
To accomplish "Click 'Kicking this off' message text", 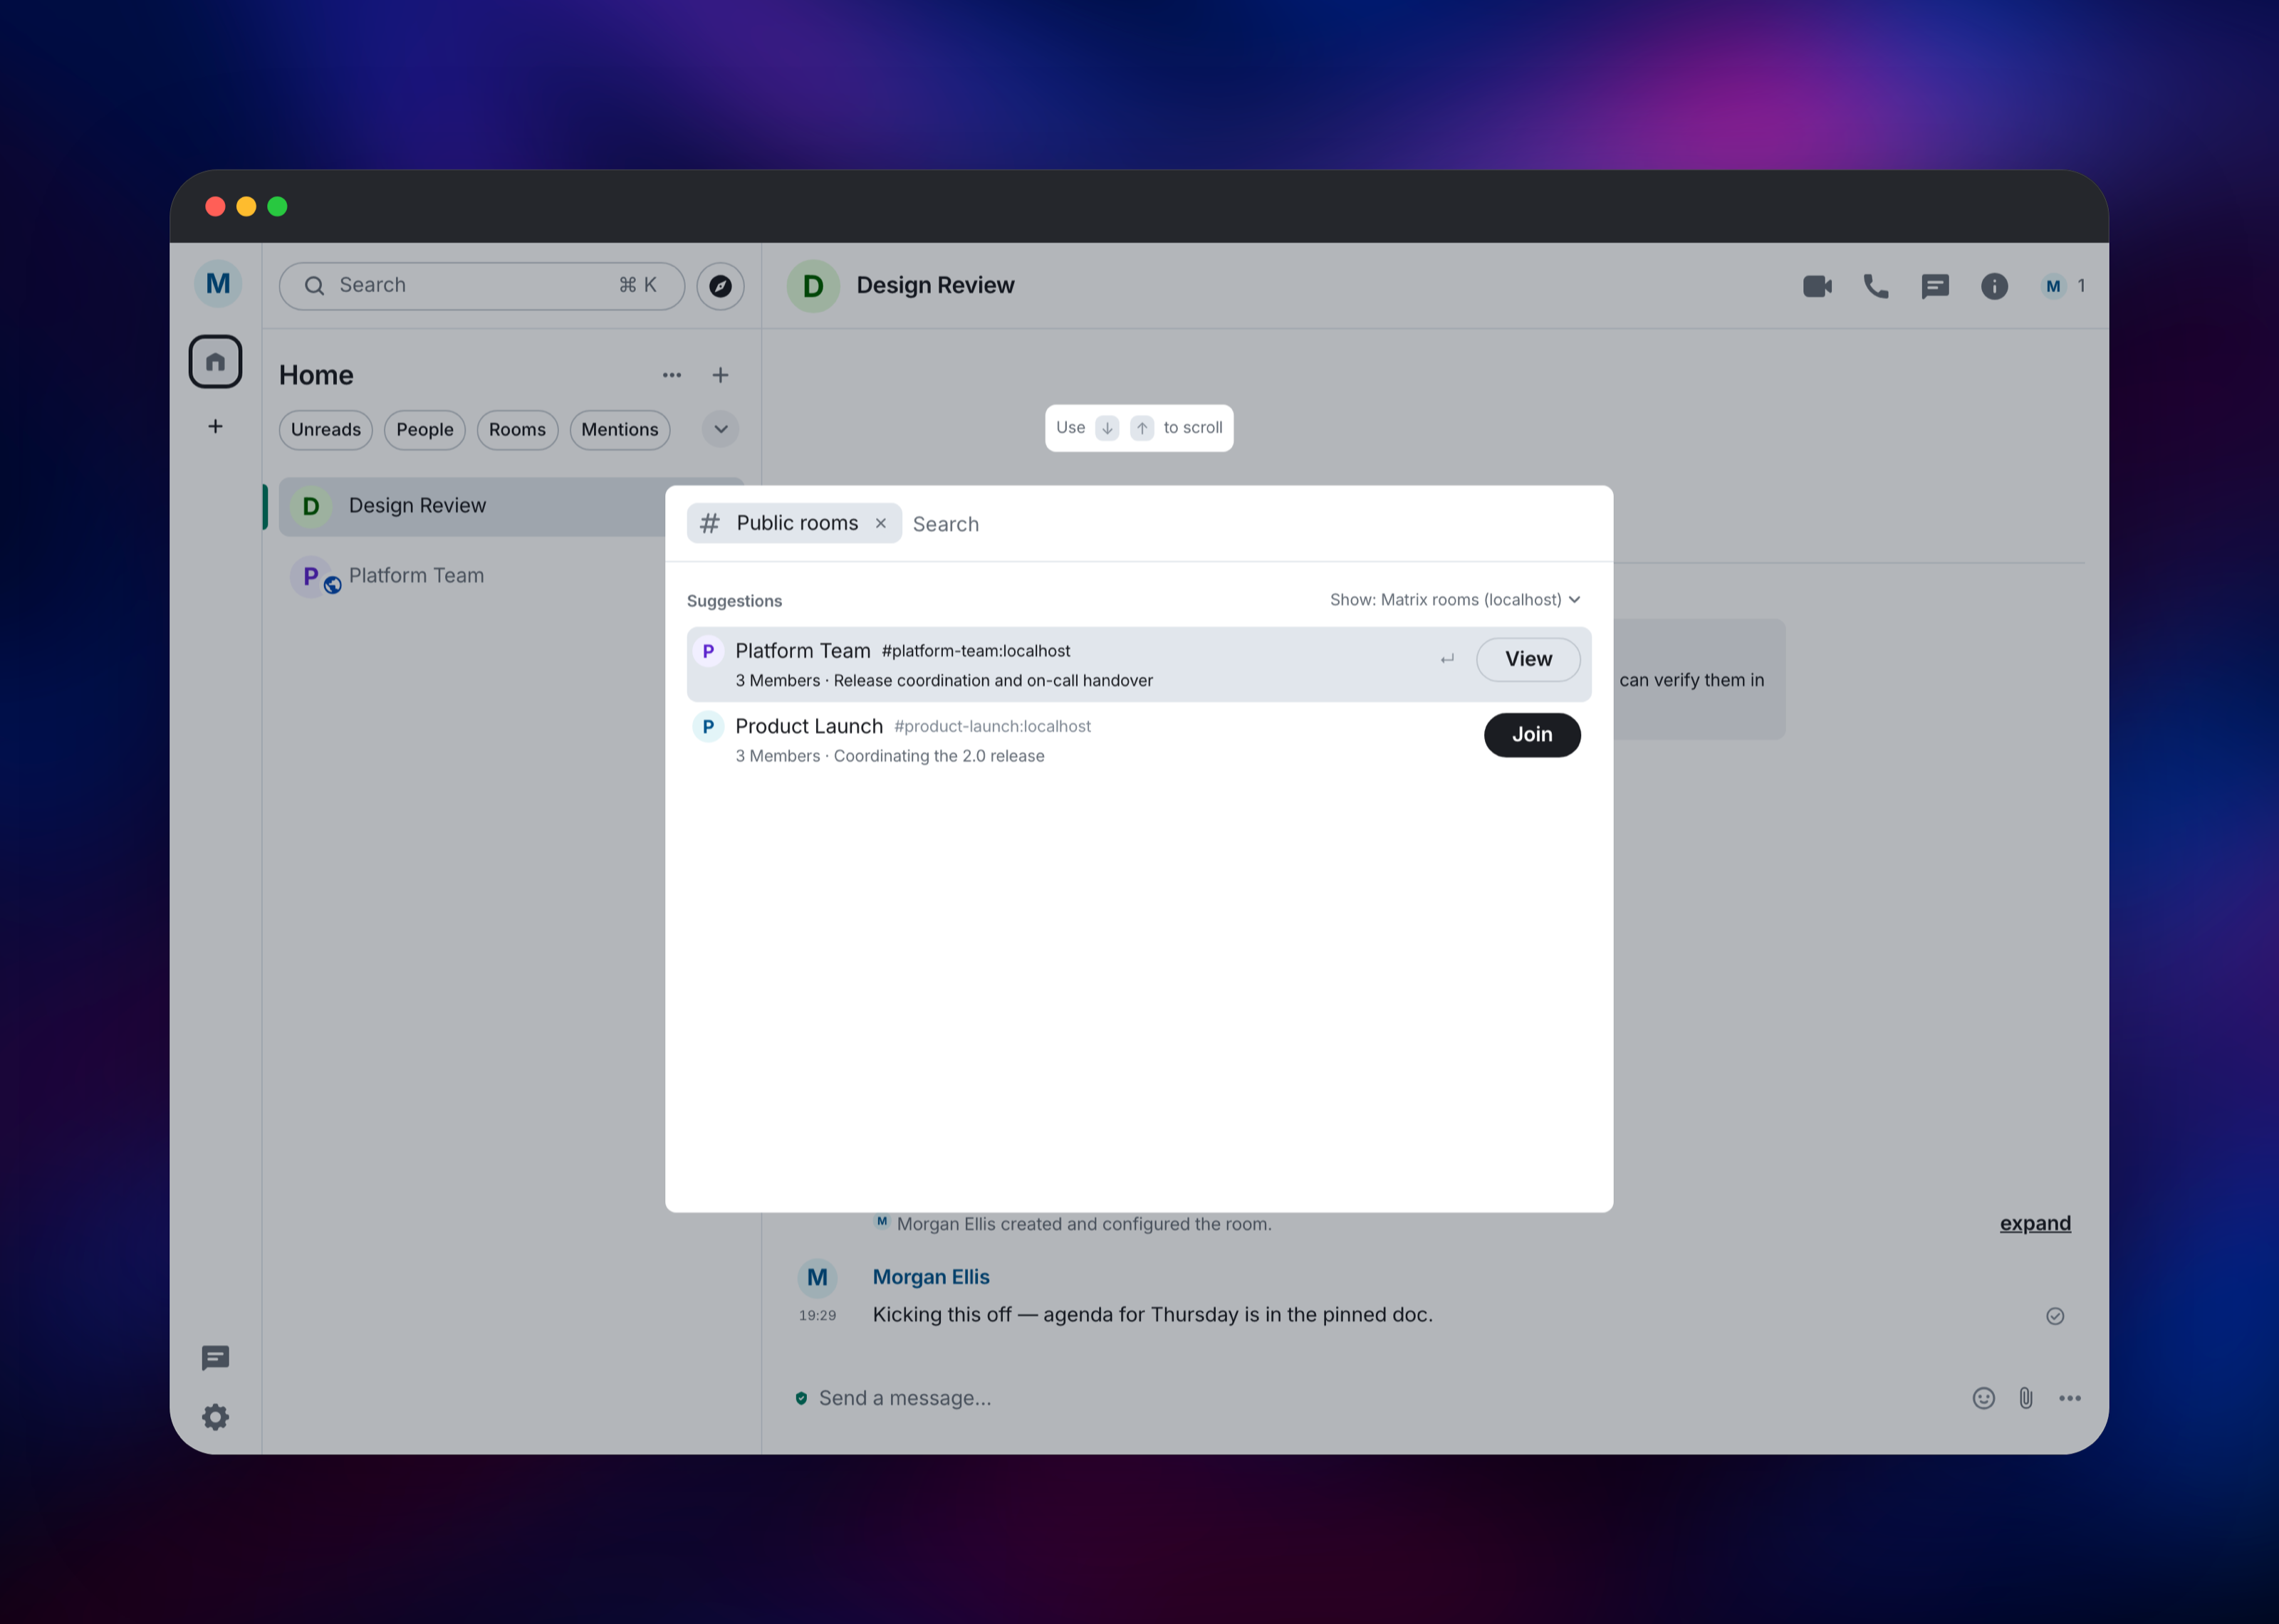I will tap(1152, 1315).
